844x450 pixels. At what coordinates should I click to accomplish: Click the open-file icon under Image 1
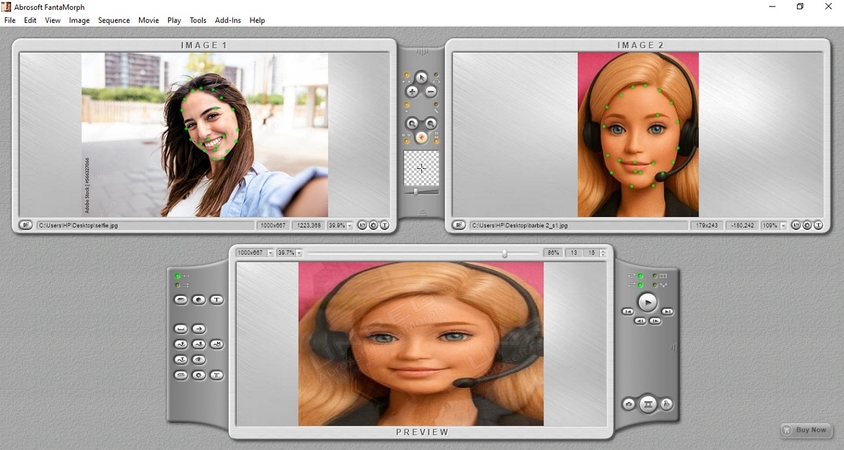point(25,225)
